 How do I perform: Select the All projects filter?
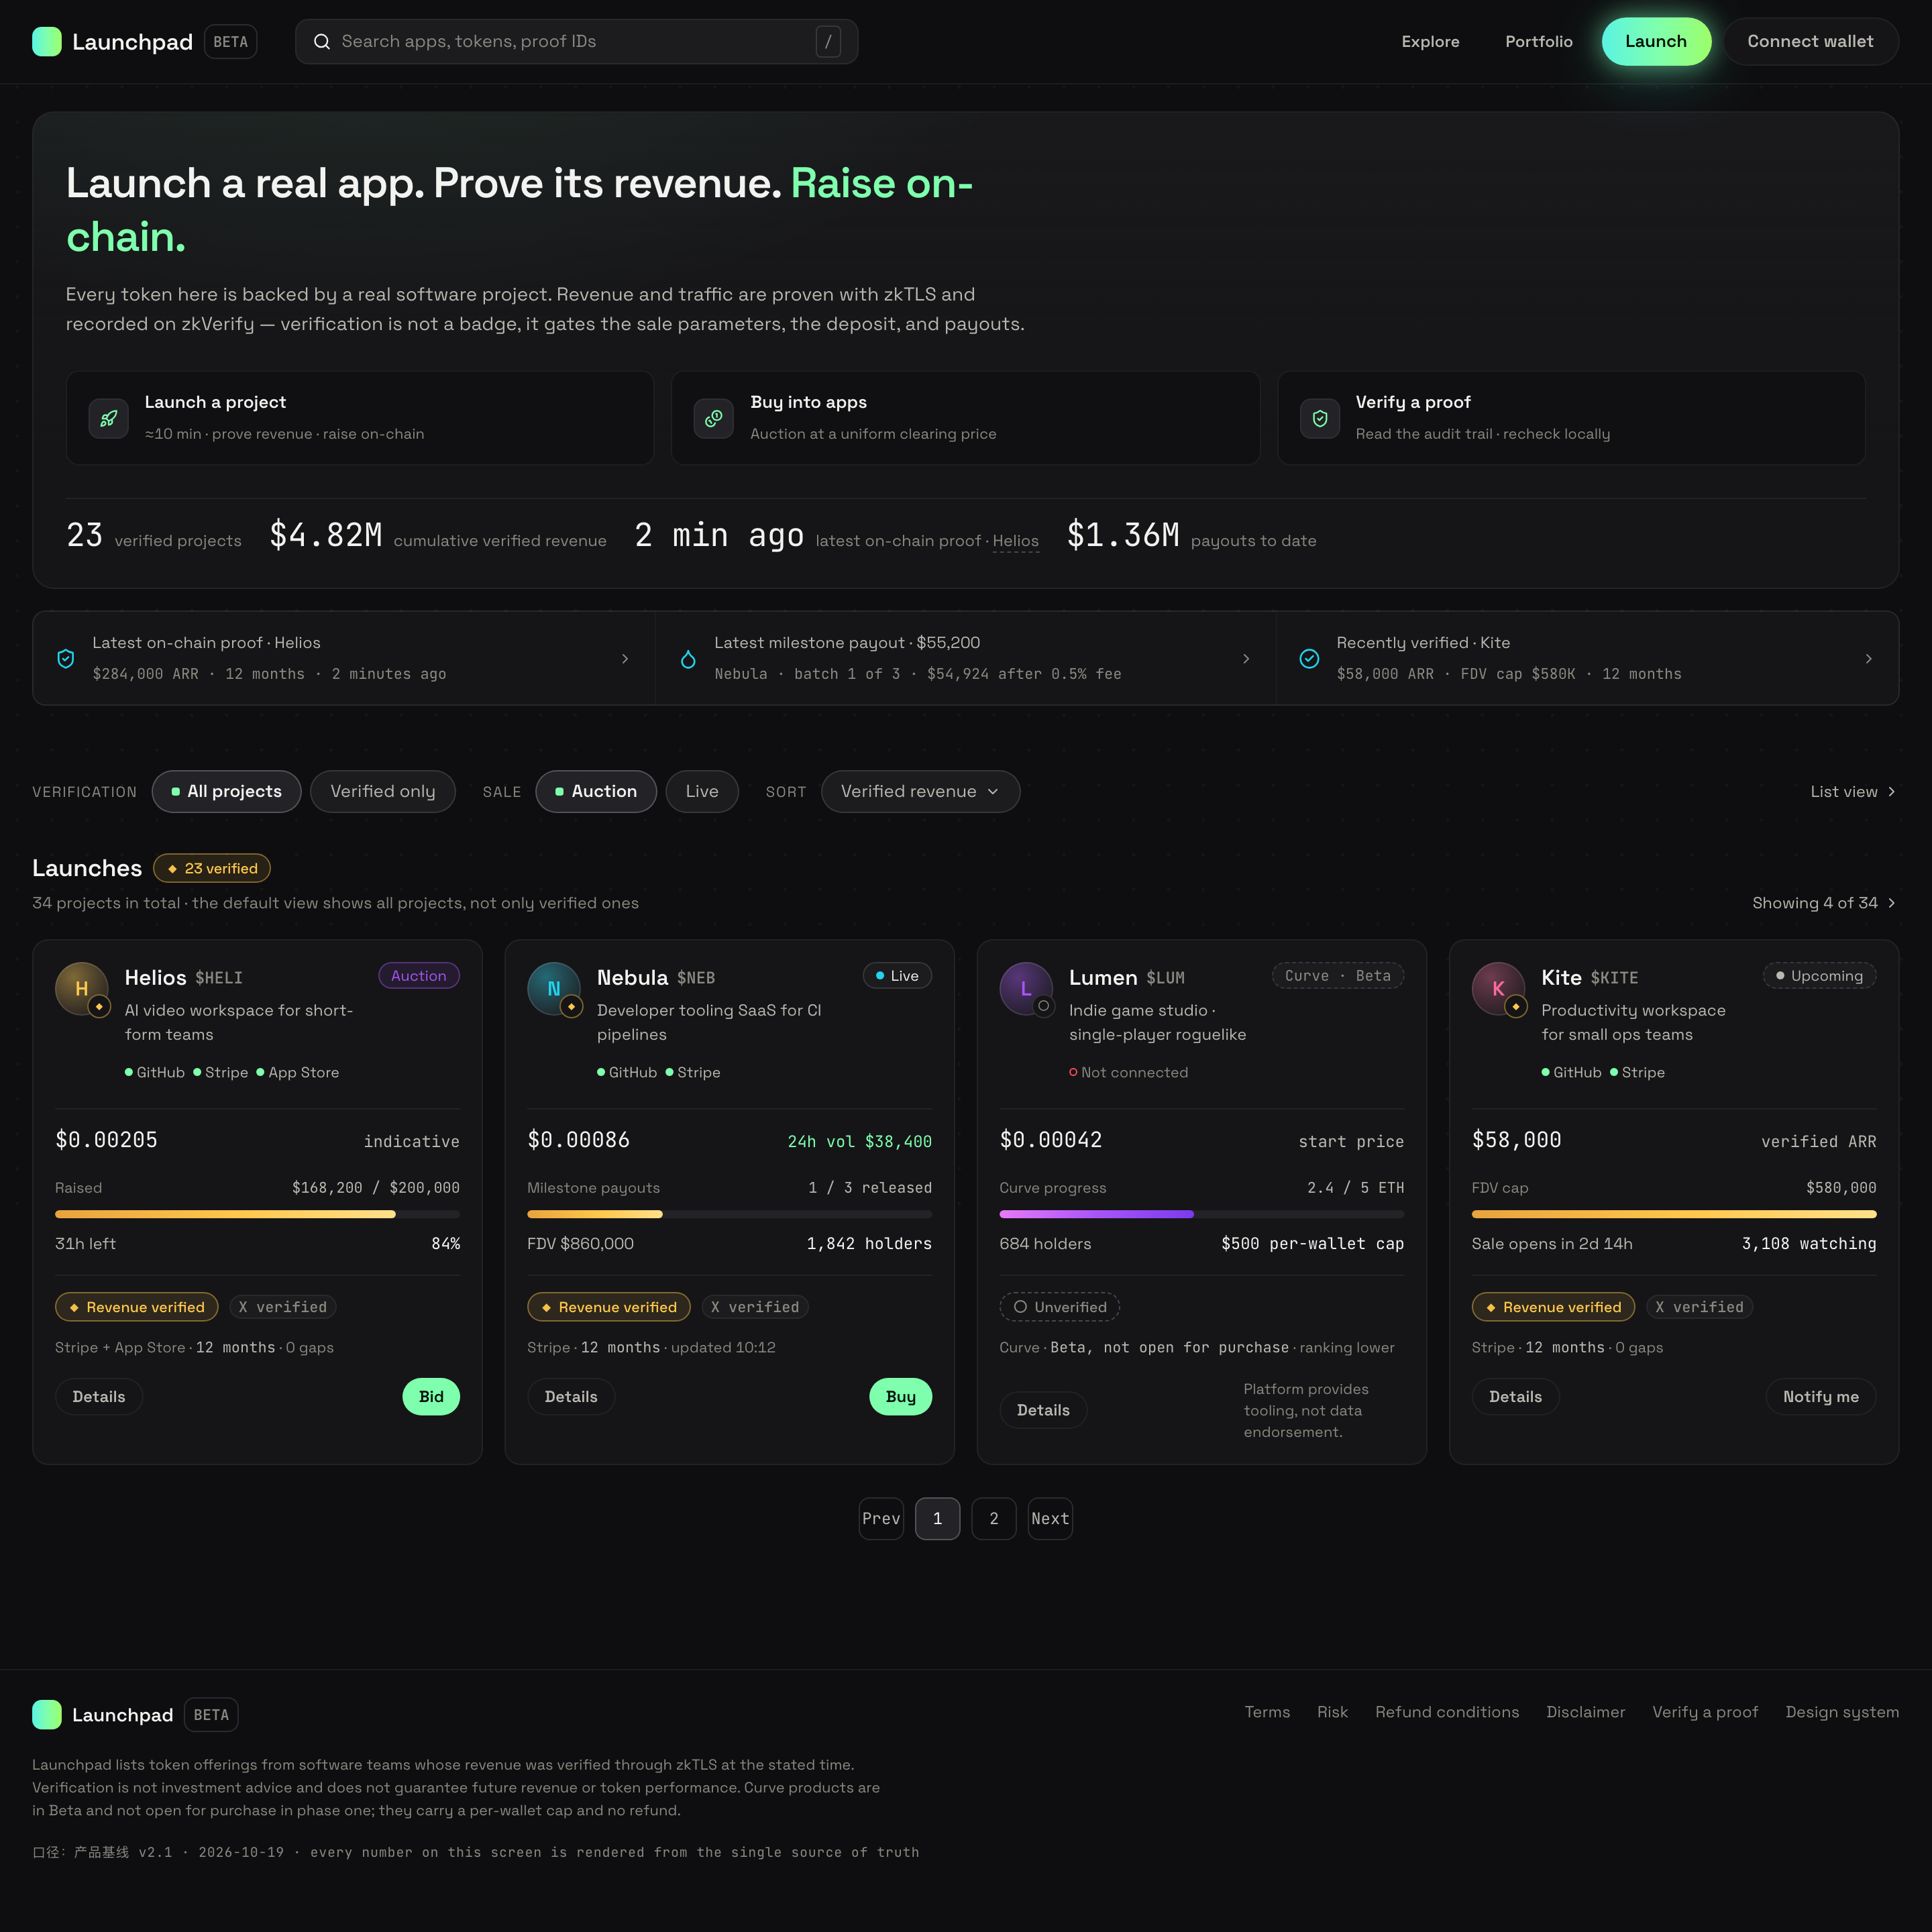(226, 791)
